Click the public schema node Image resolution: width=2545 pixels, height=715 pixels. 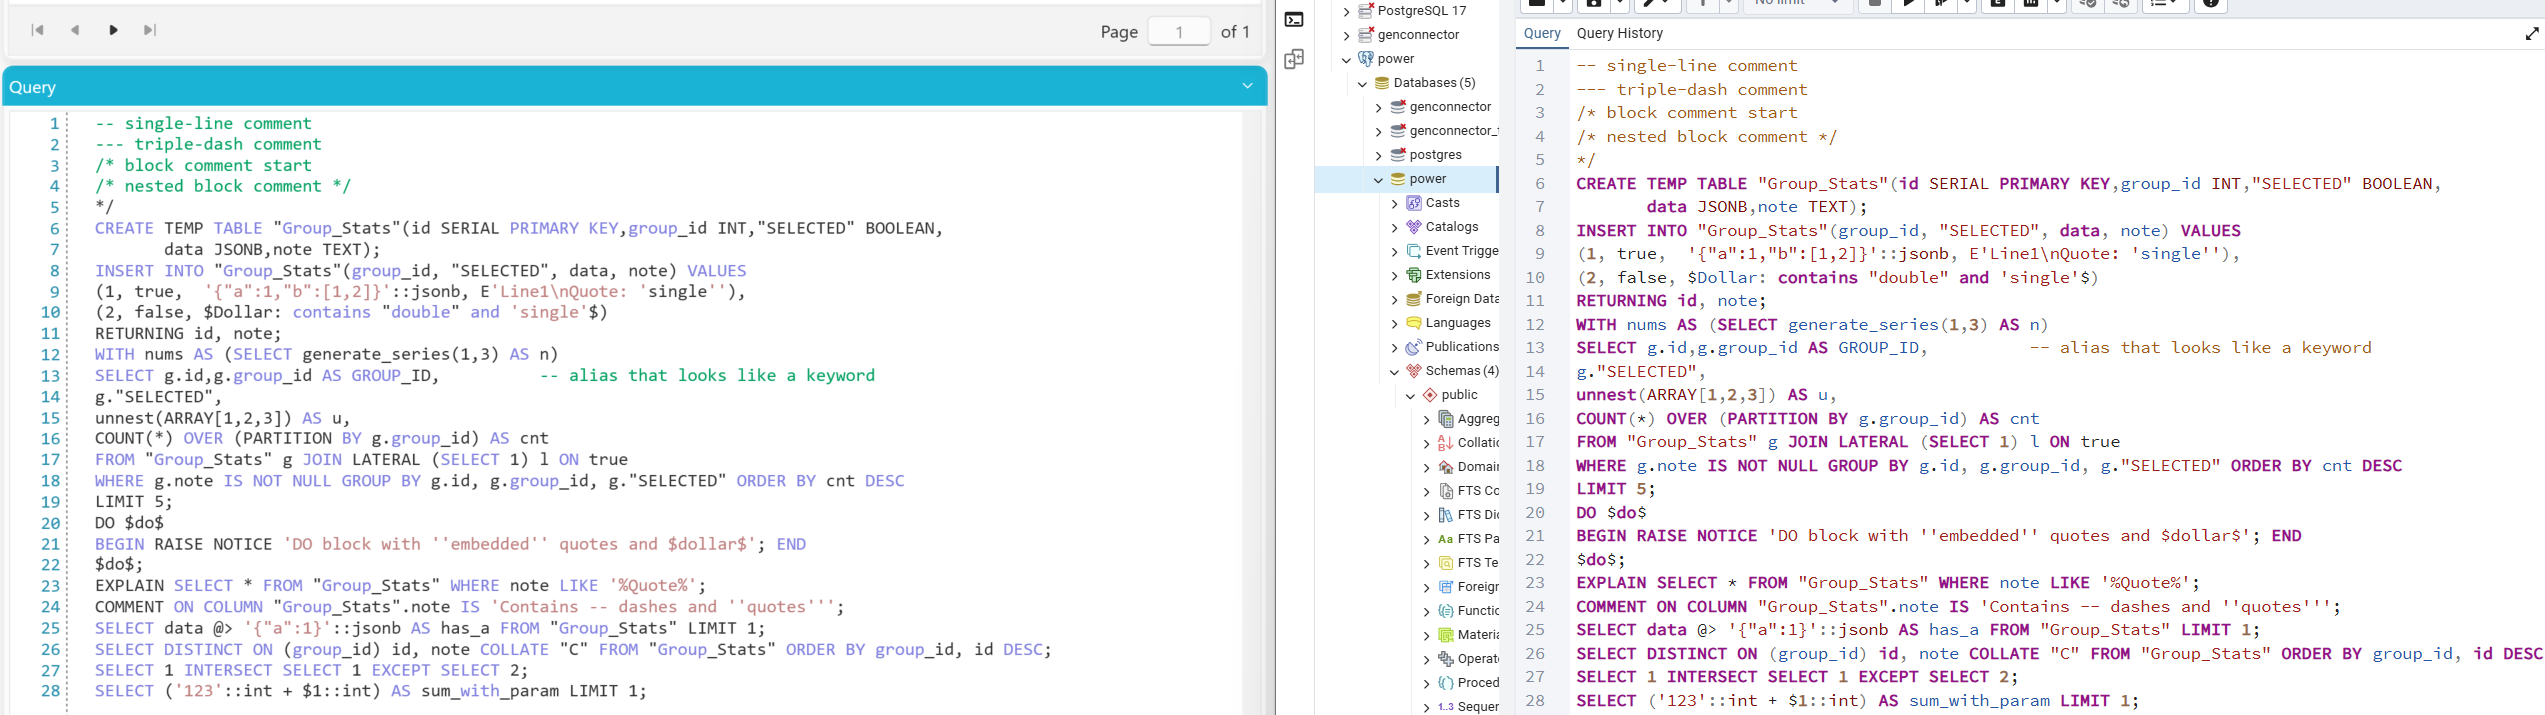[x=1459, y=395]
